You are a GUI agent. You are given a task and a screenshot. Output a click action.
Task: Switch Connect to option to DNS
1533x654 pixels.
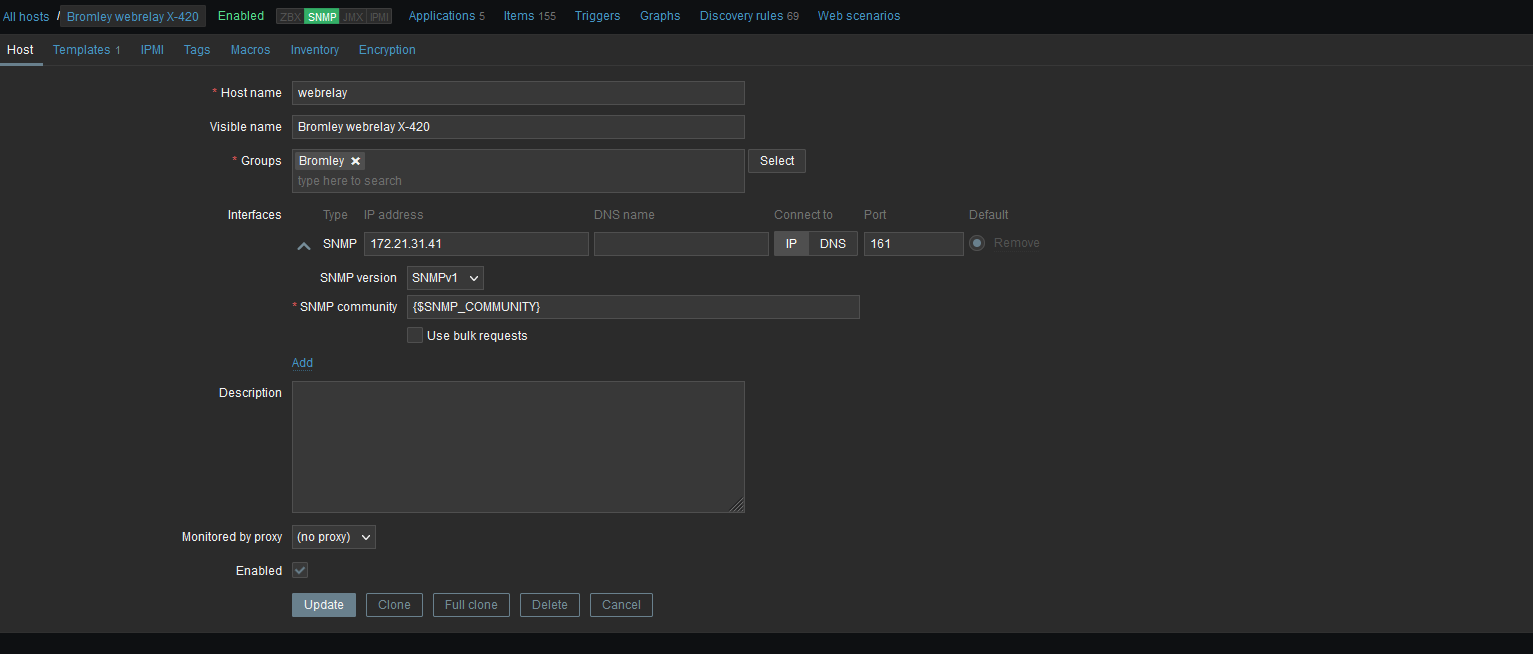[x=832, y=244]
